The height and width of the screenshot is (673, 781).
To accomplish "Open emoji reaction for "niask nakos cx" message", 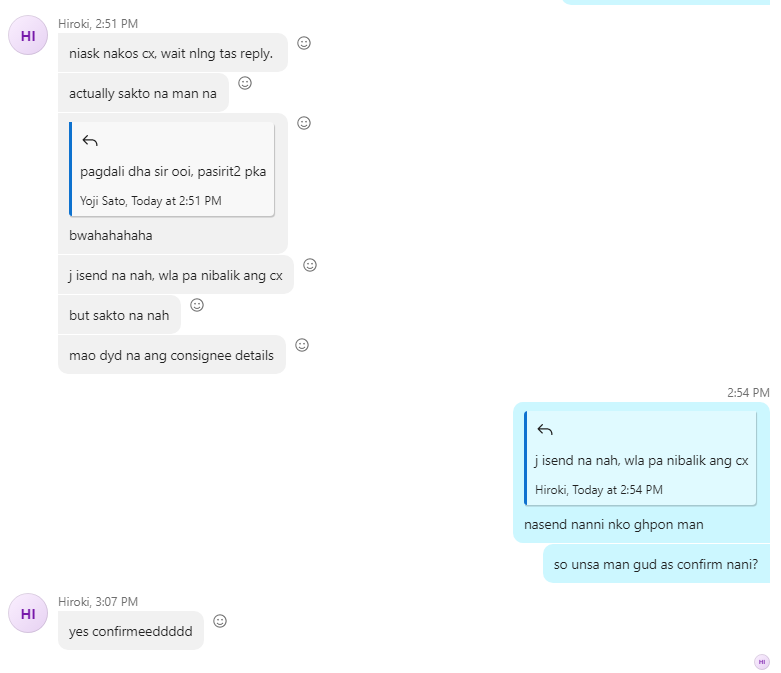I will [304, 43].
